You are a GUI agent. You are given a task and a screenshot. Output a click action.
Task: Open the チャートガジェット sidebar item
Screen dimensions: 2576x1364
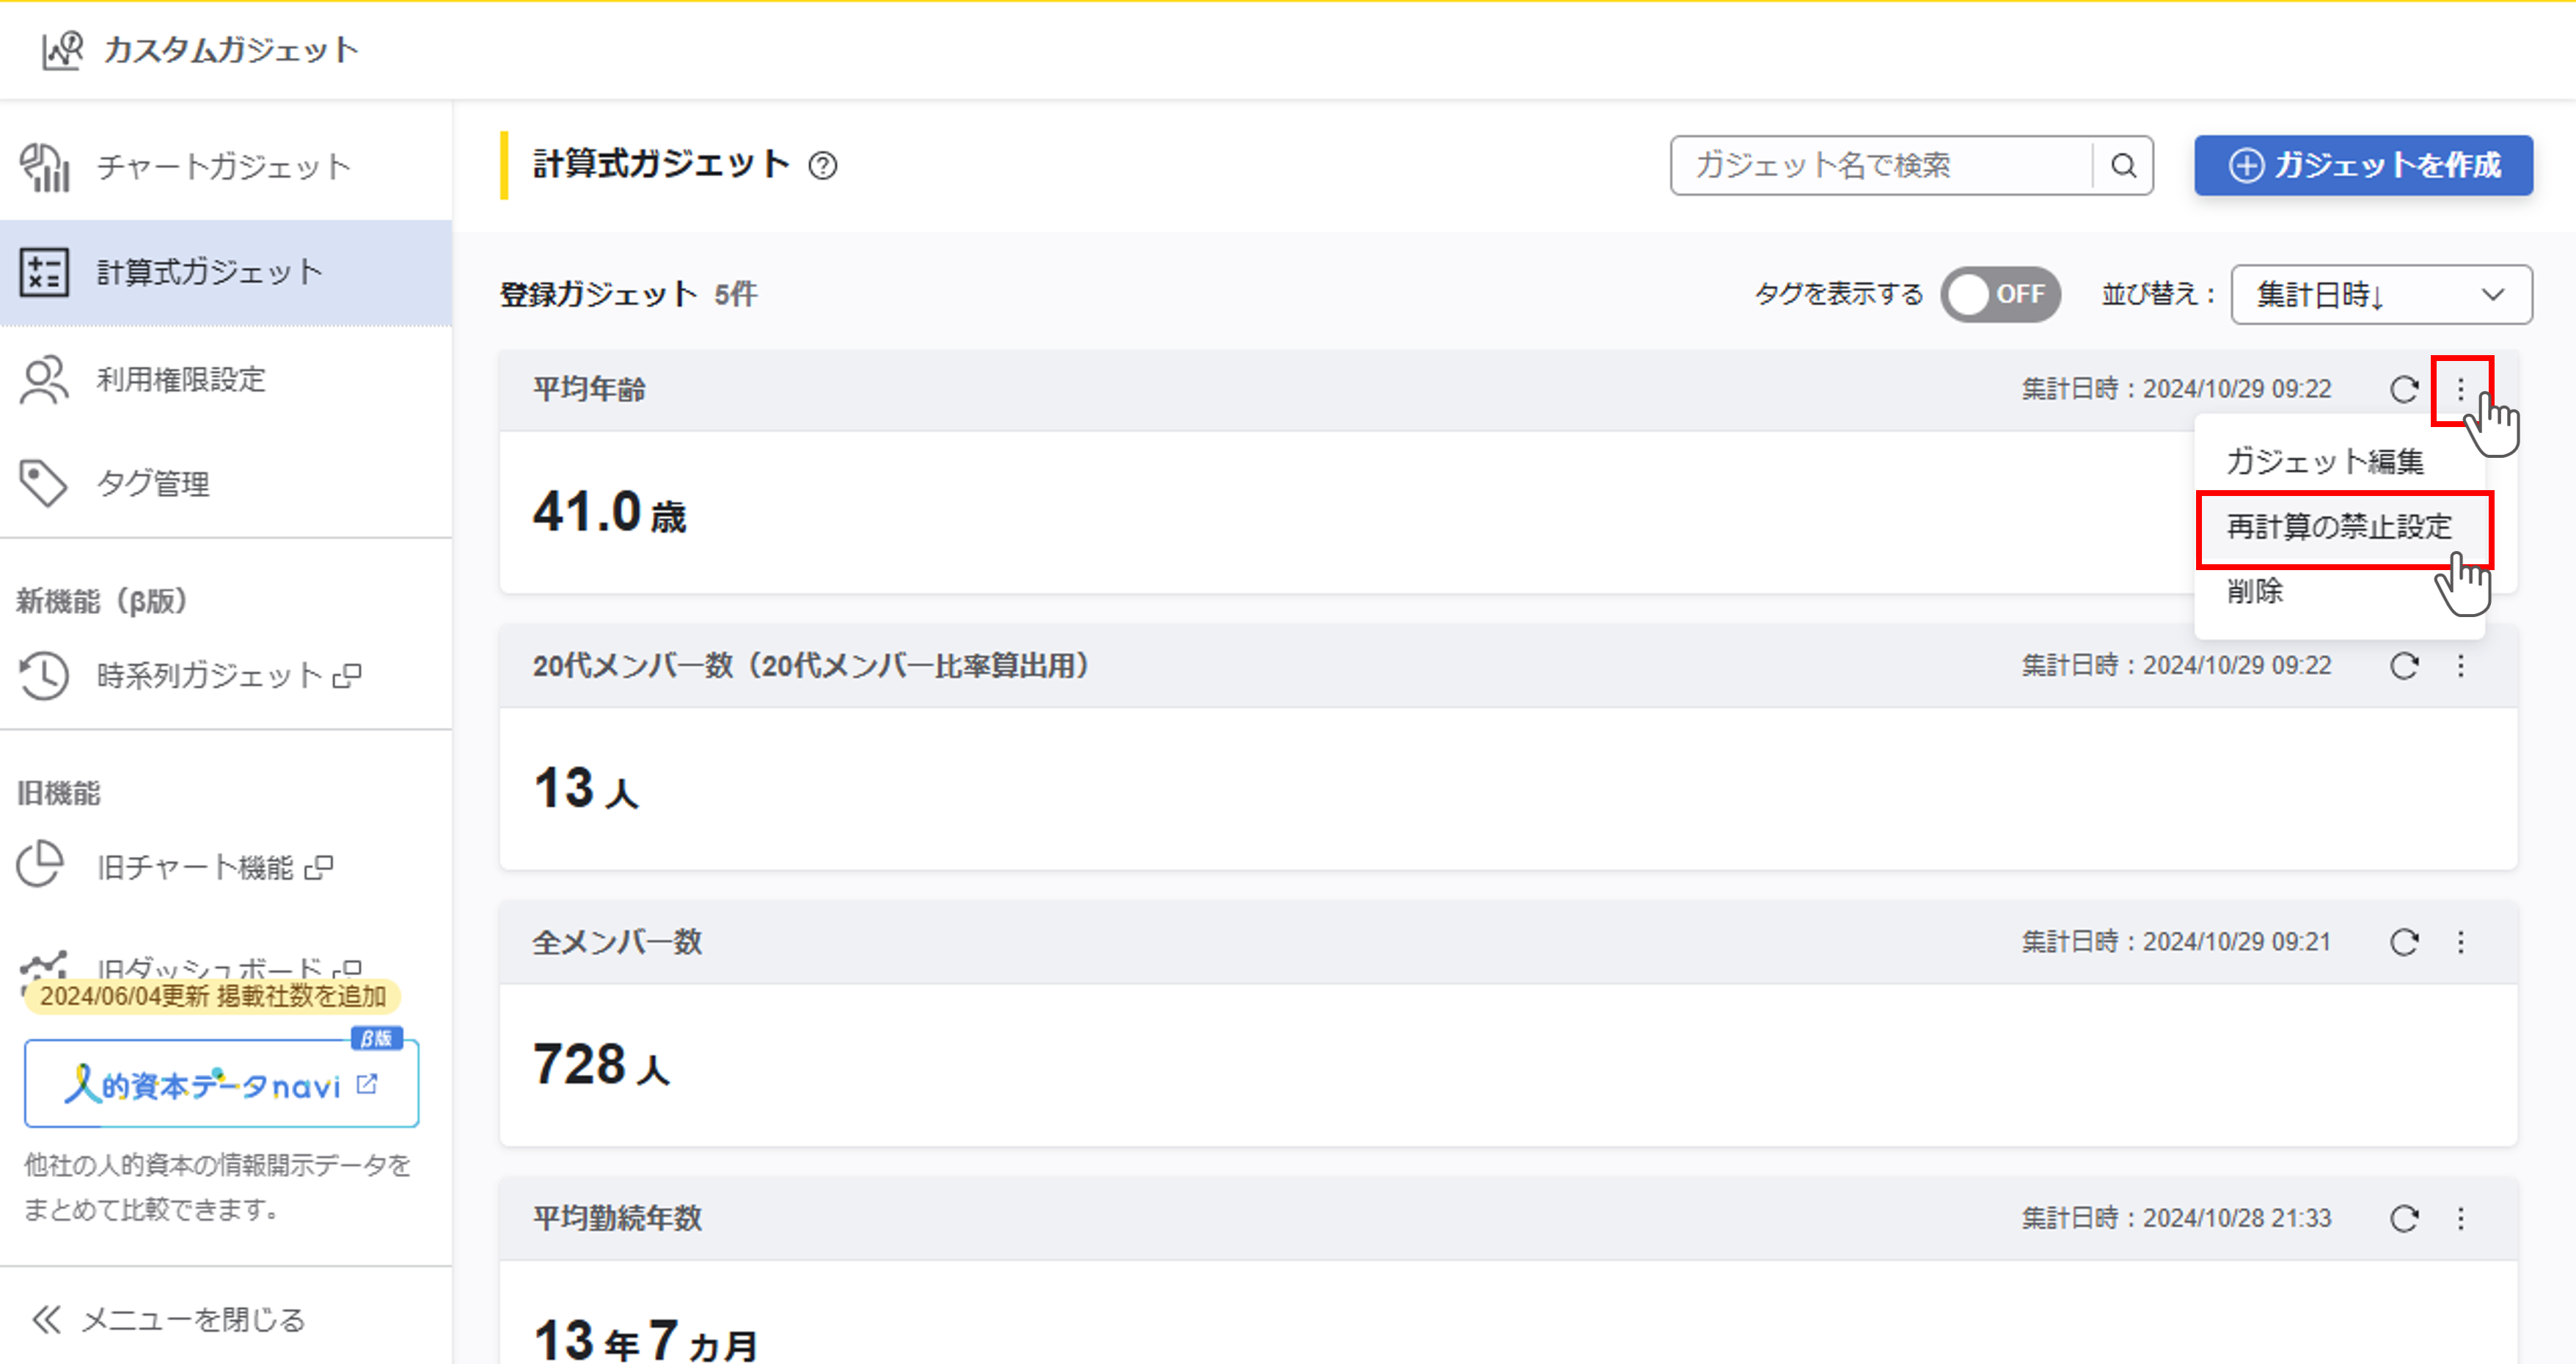[x=224, y=167]
